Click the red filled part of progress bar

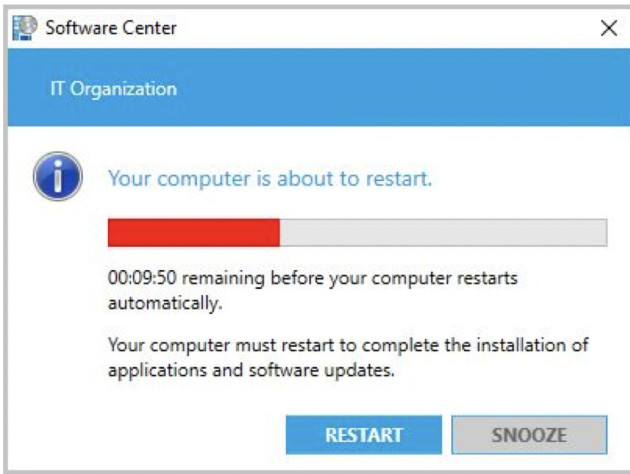coord(193,232)
